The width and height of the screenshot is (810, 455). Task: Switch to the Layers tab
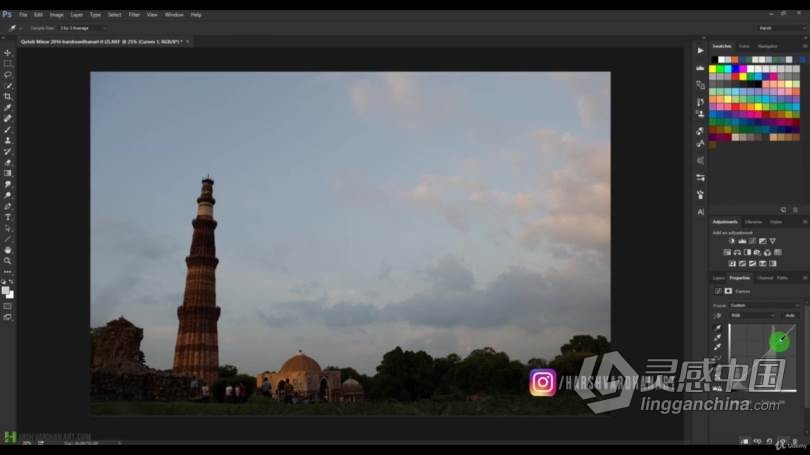point(719,278)
